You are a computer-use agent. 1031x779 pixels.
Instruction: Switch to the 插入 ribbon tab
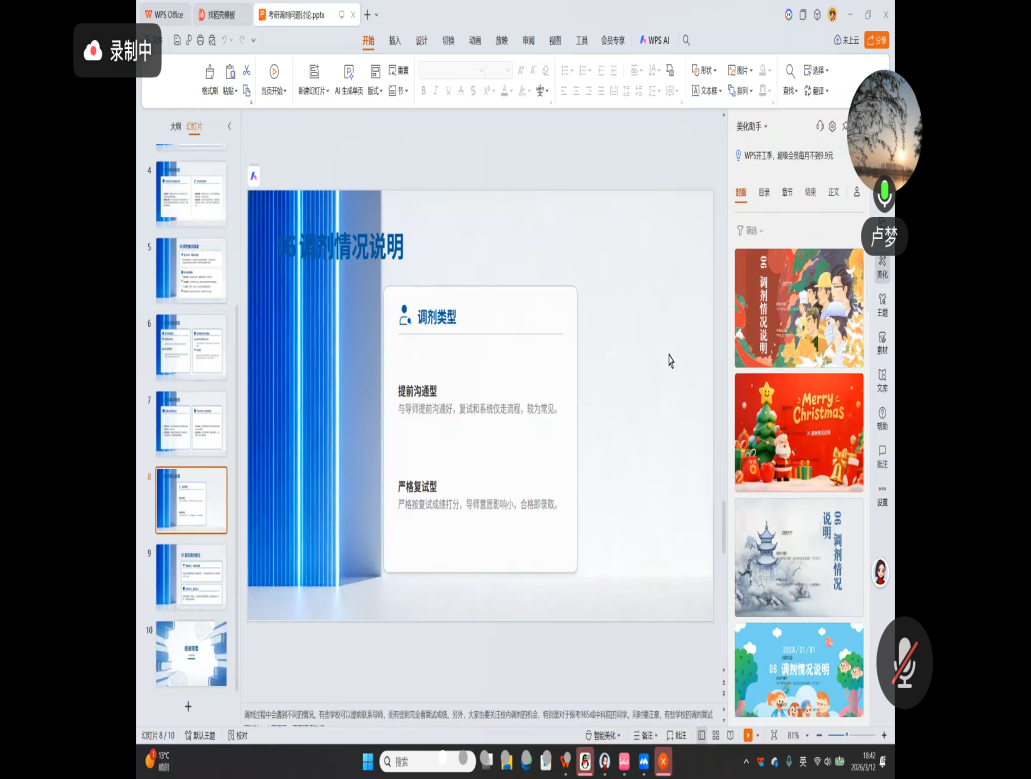coord(395,41)
